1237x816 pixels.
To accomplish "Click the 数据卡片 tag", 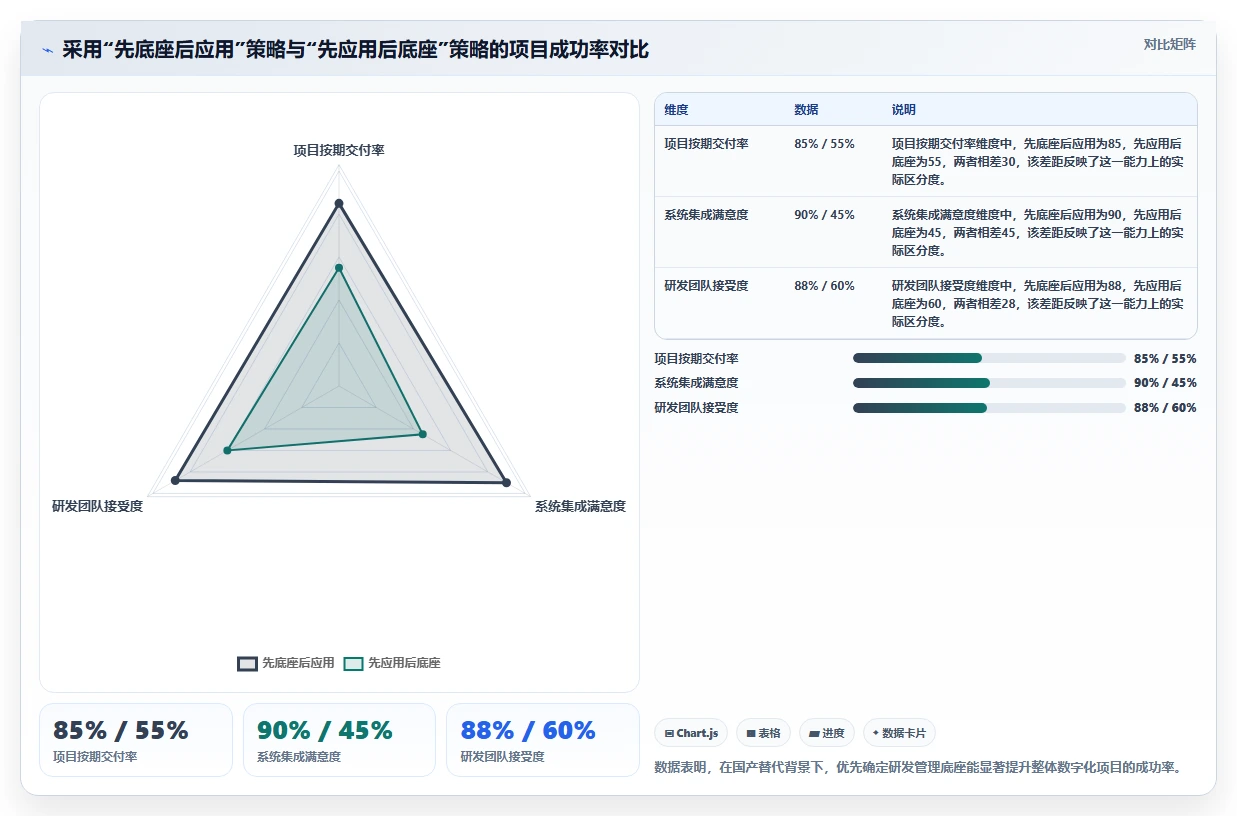I will (899, 733).
